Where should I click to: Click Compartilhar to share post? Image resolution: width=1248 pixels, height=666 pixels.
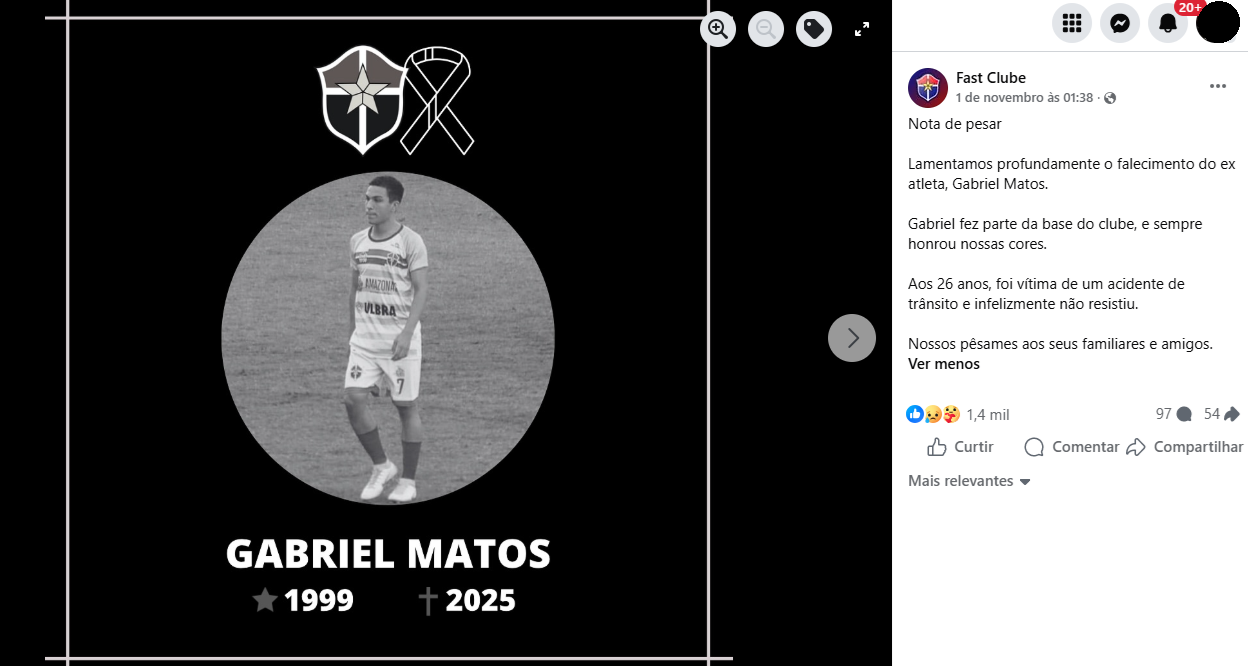pos(1185,447)
